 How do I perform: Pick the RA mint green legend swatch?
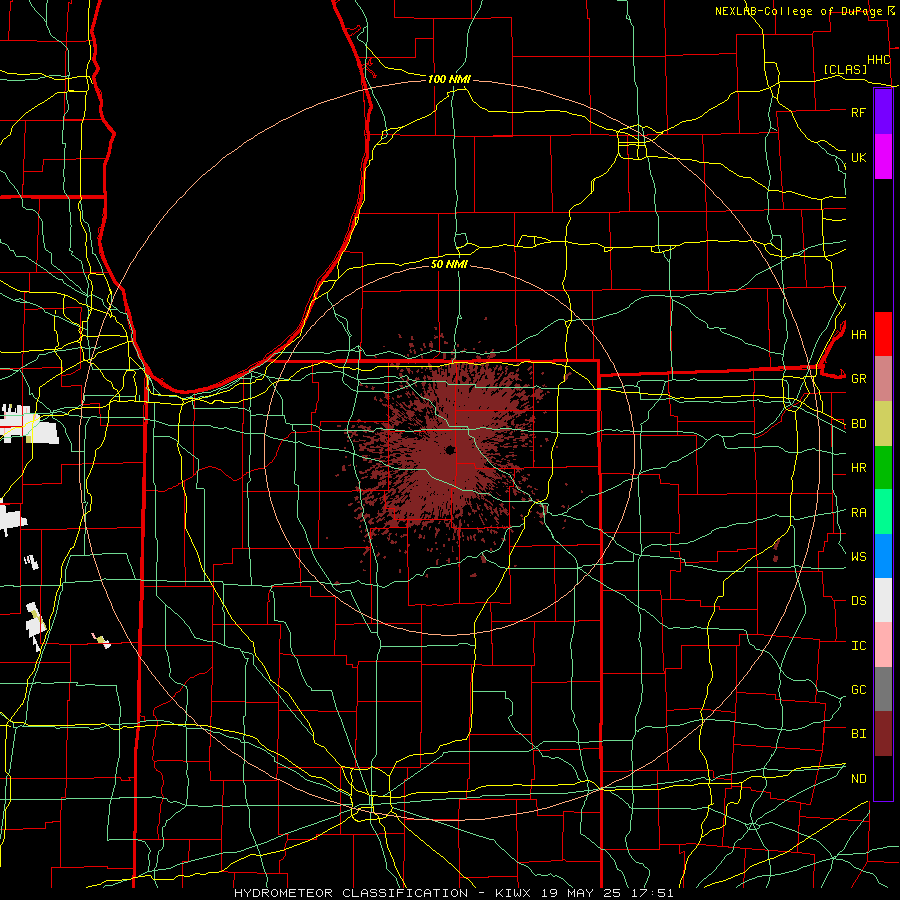[883, 512]
